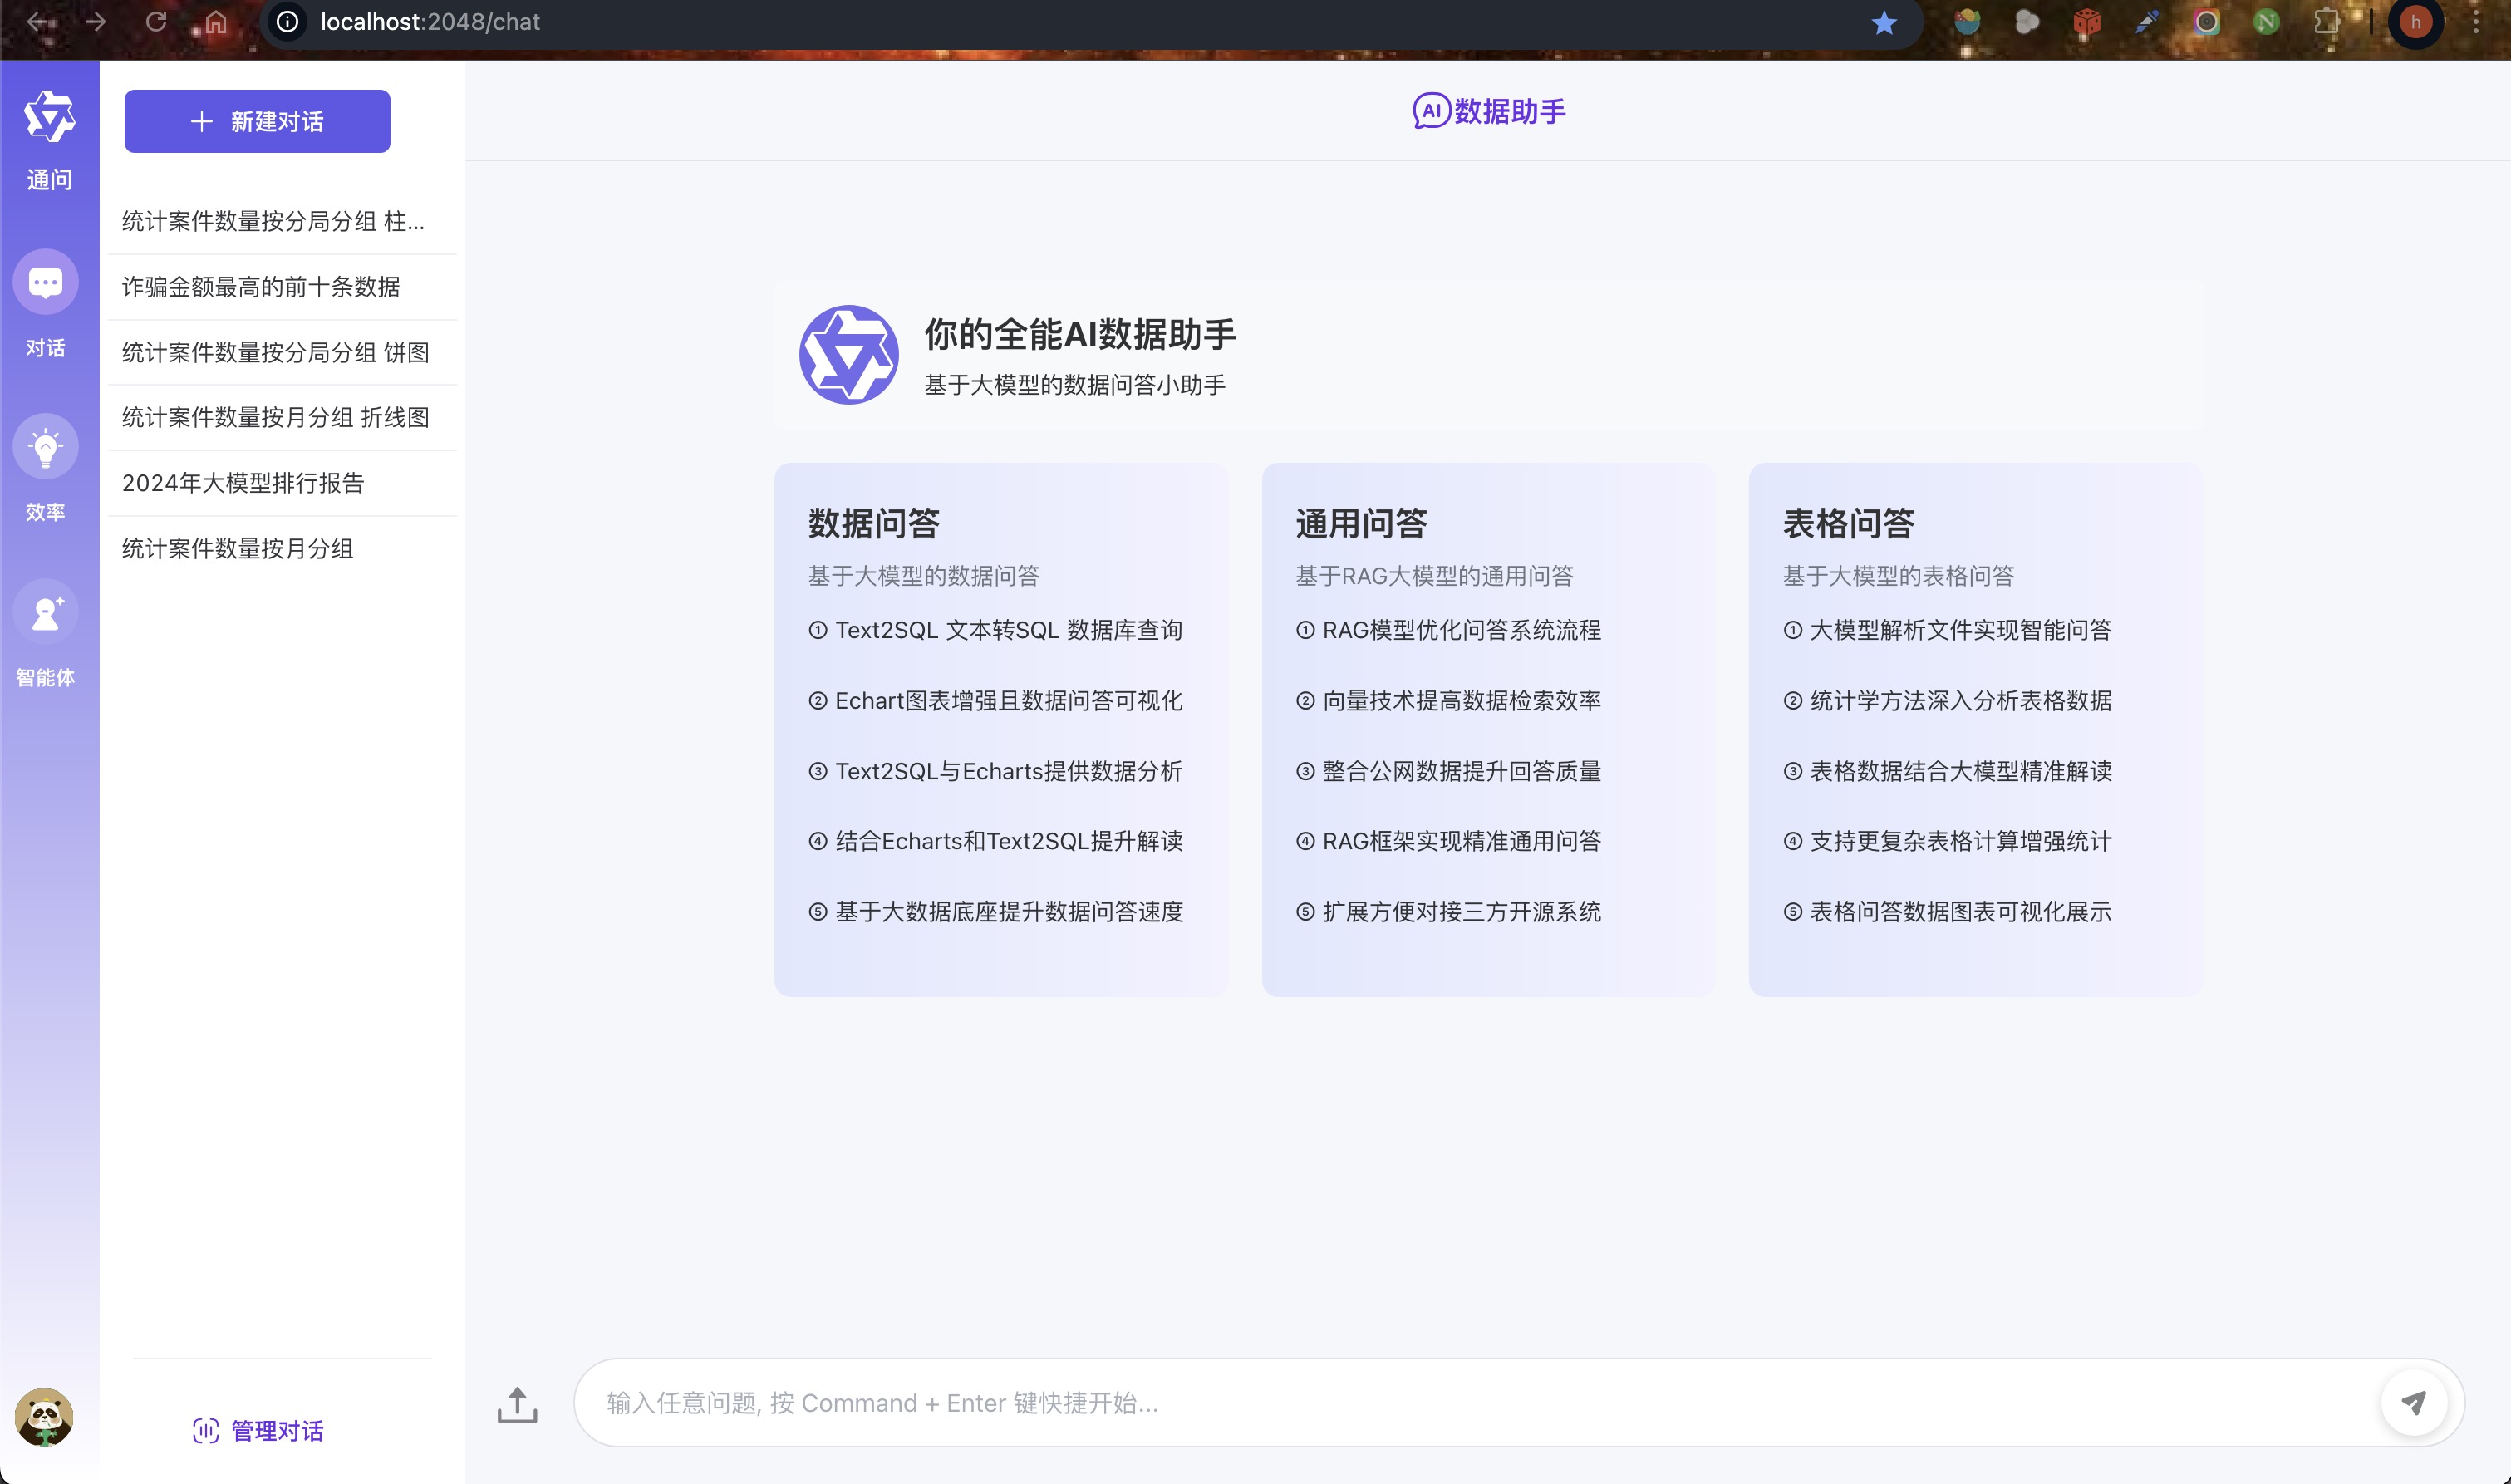Viewport: 2511px width, 1484px height.
Task: Focus the question input field
Action: 1480,1403
